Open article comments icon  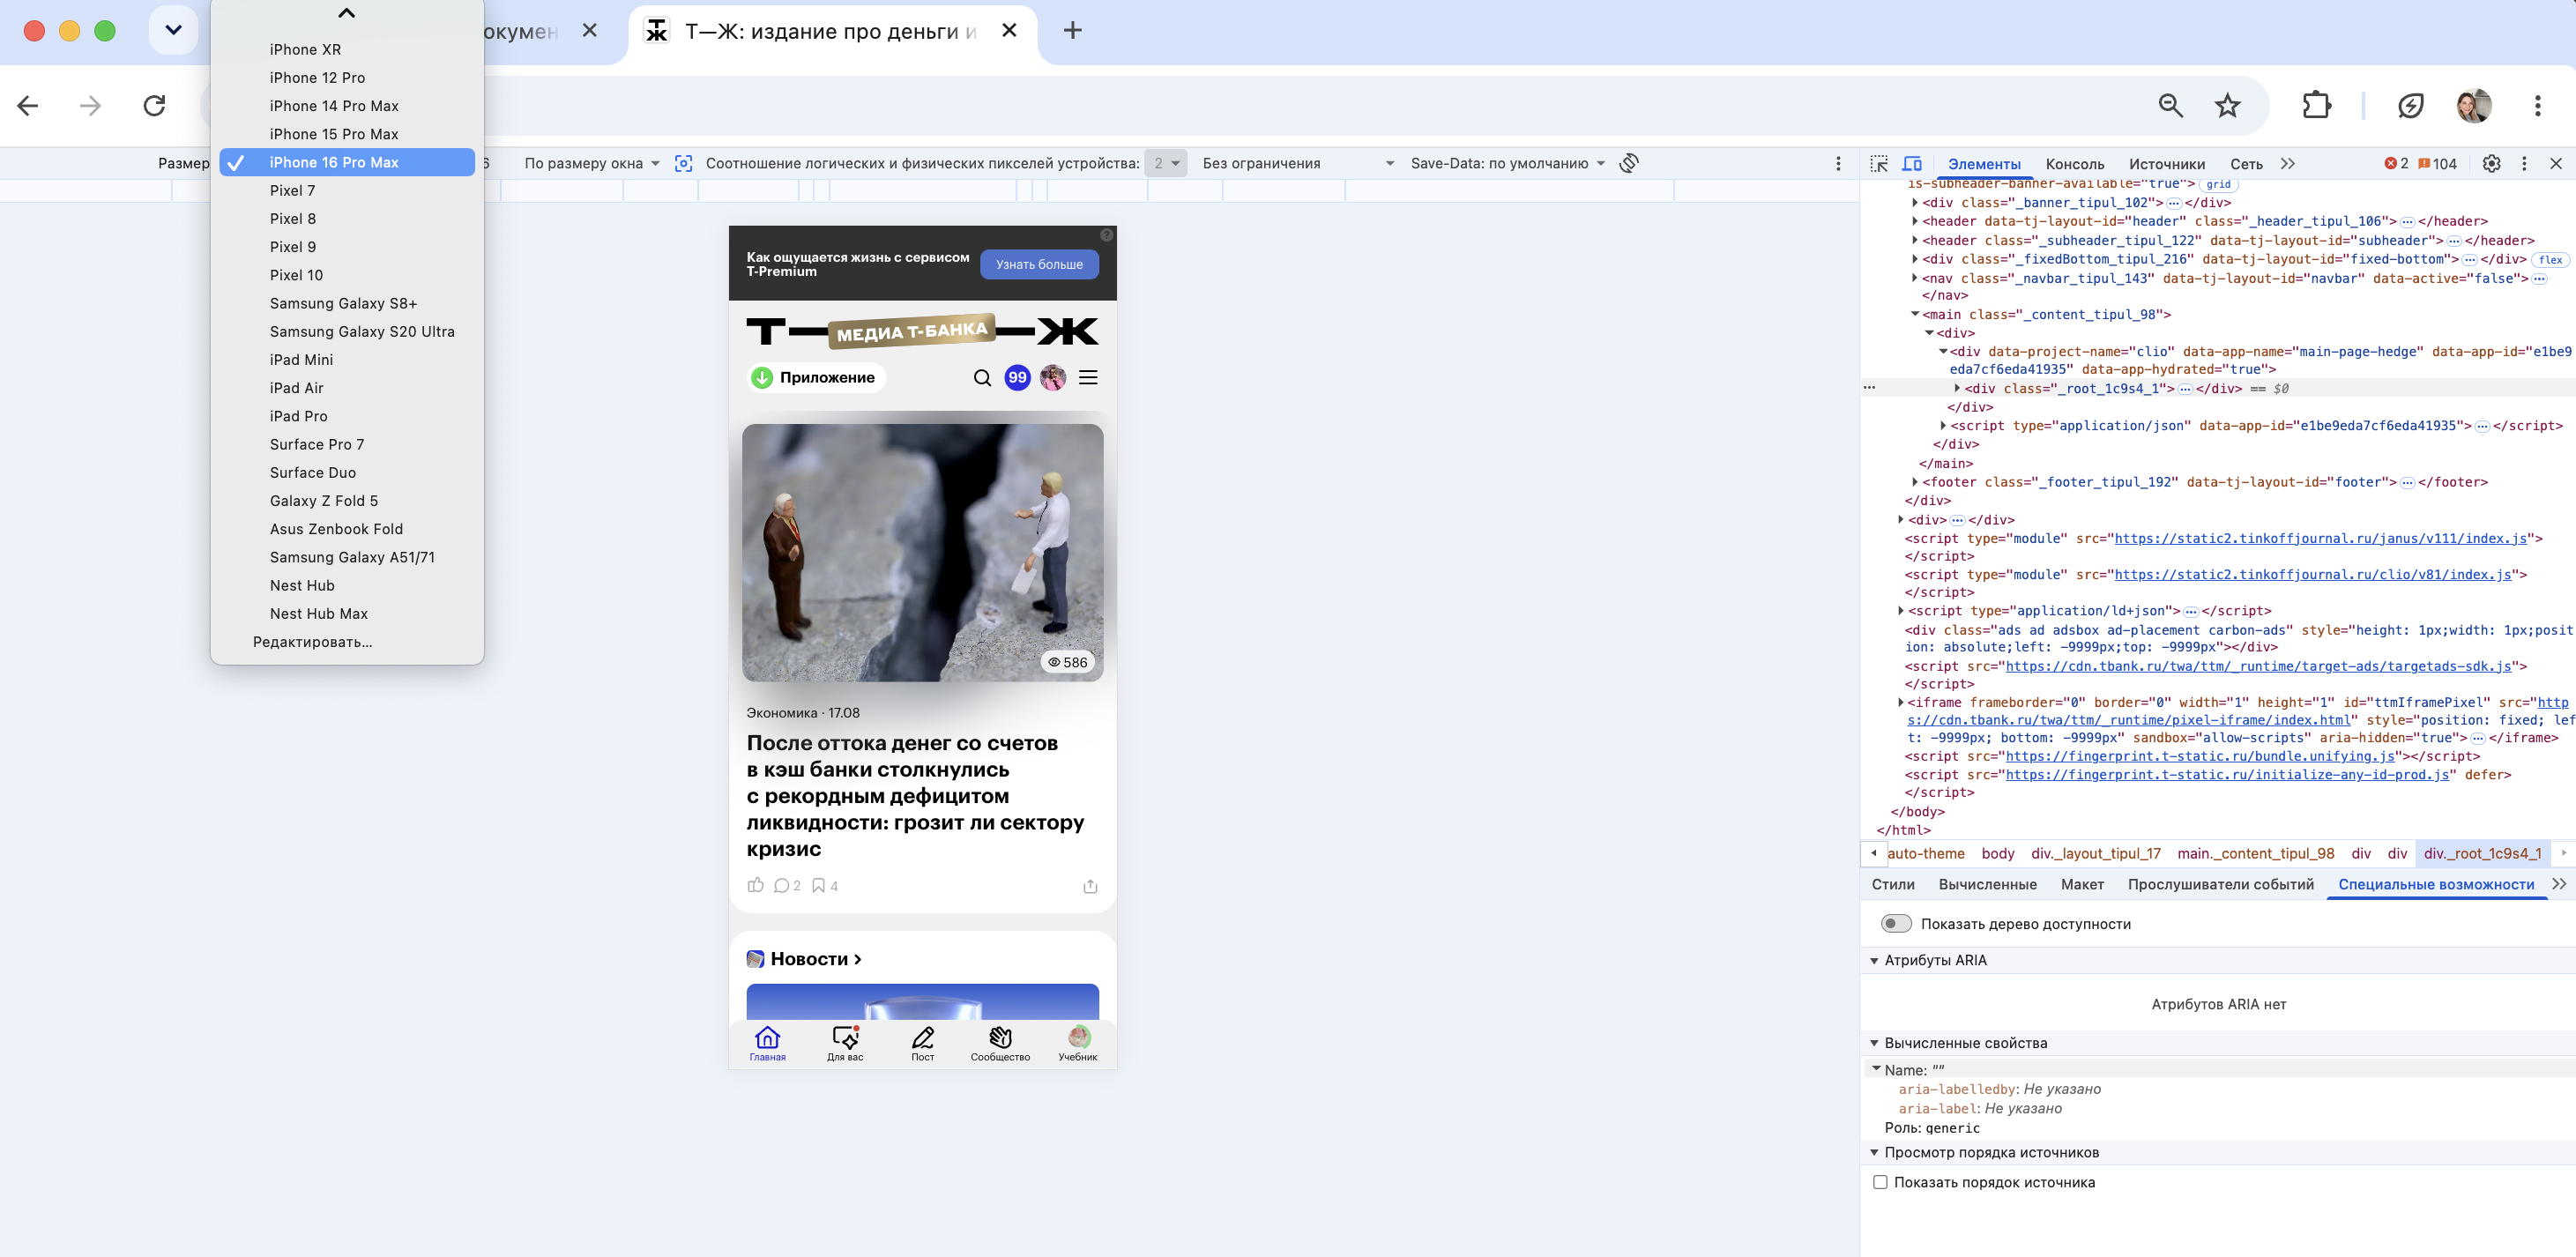pyautogui.click(x=781, y=885)
